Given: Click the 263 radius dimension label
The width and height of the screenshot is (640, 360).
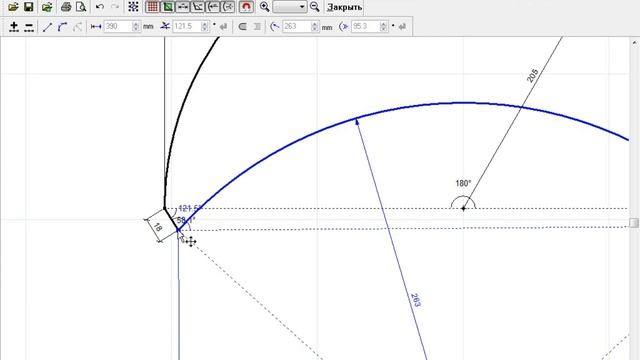Looking at the screenshot, I should 415,300.
